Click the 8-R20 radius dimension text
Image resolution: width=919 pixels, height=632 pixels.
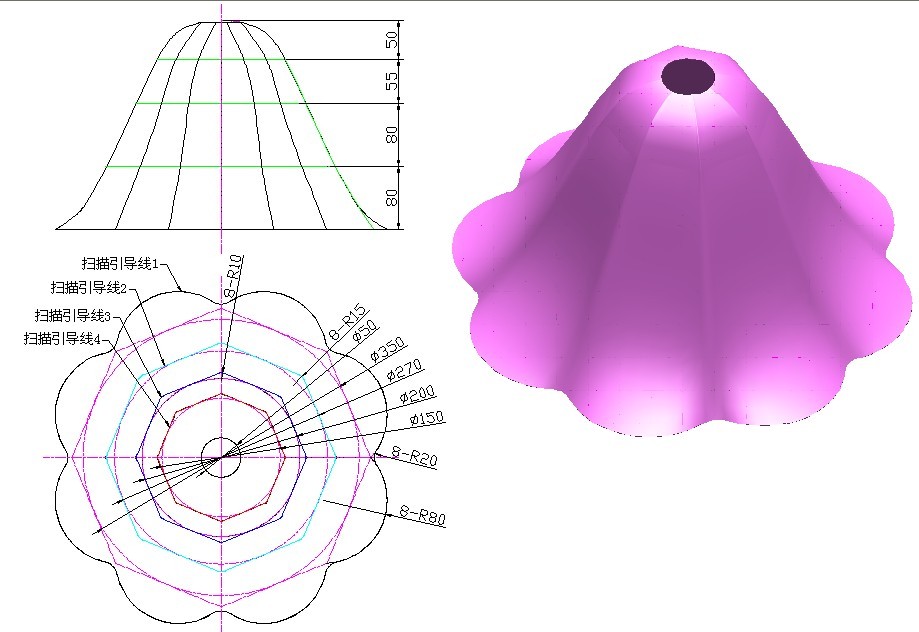point(414,455)
